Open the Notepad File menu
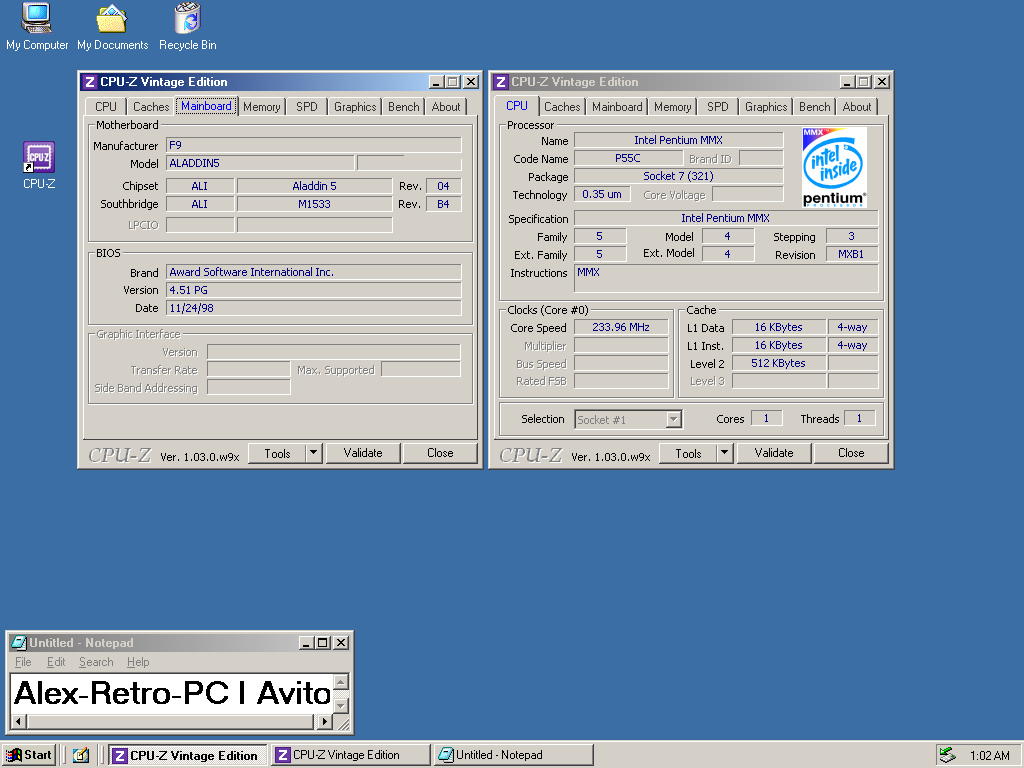The width and height of the screenshot is (1024, 768). (22, 662)
